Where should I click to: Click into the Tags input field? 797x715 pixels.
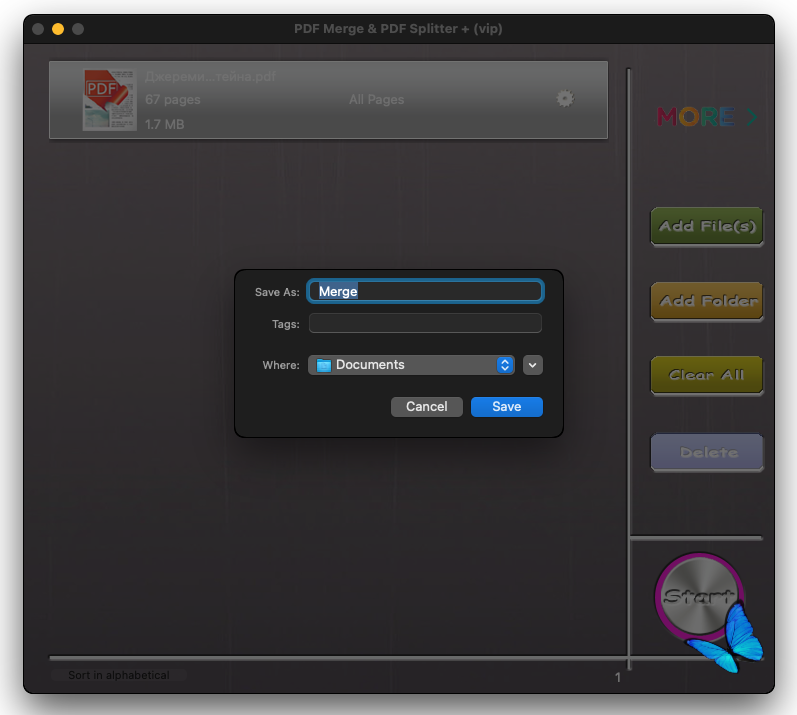(425, 323)
